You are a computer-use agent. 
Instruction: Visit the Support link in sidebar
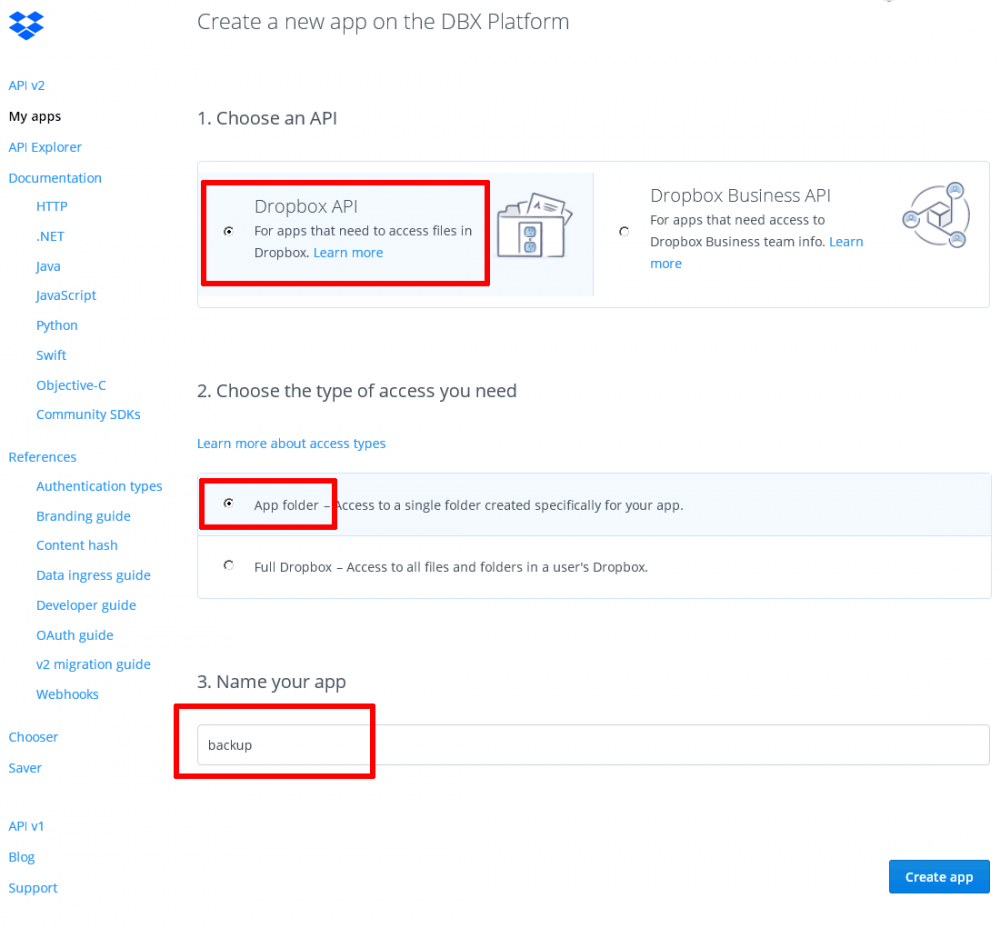click(33, 888)
